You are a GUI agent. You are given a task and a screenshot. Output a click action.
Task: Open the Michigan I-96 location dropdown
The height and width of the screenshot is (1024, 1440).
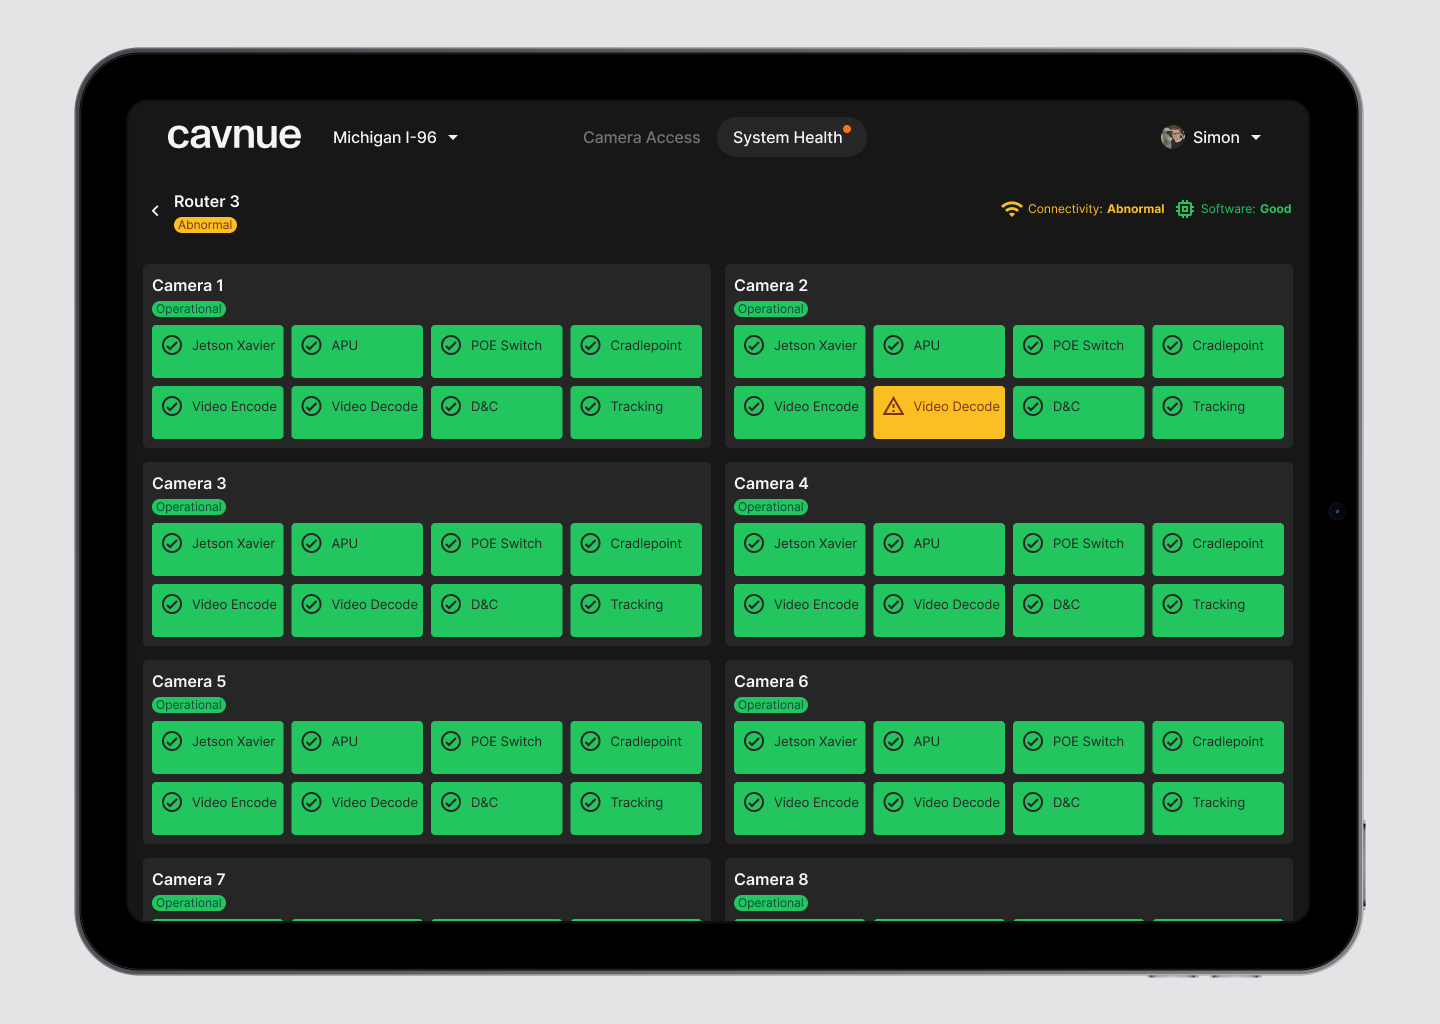pos(395,137)
